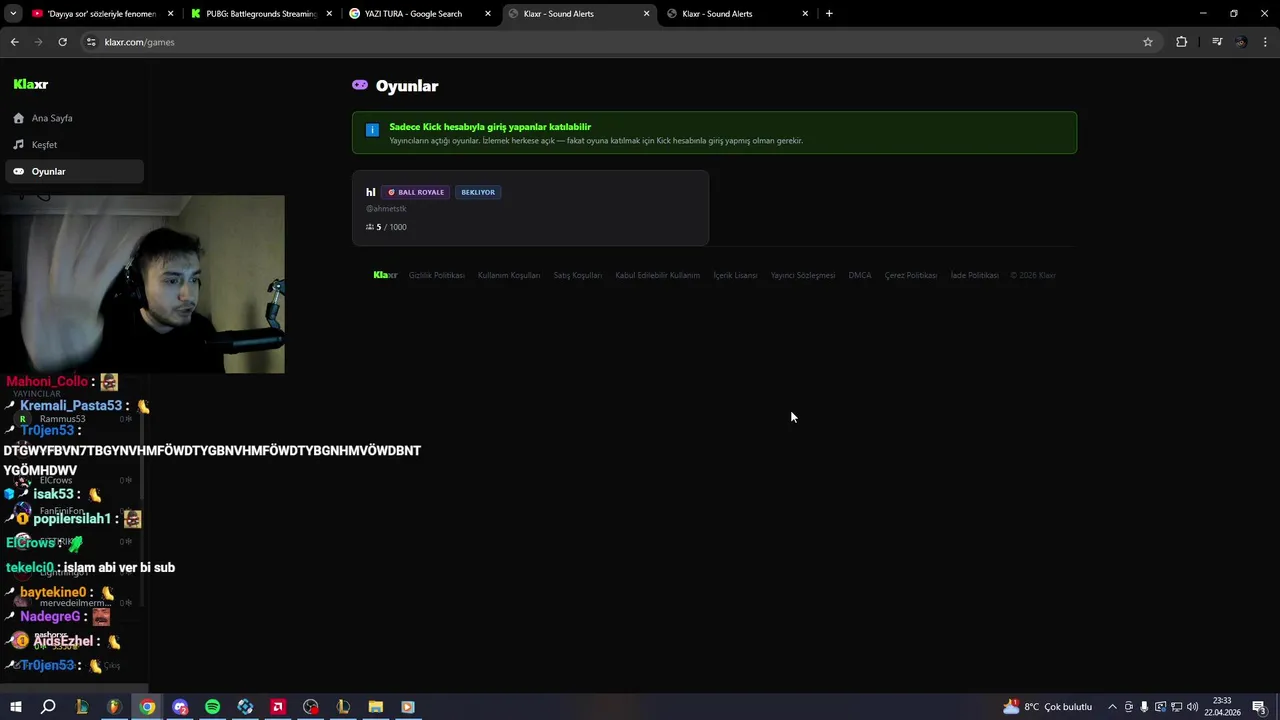
Task: Click the BALL ROYALE badge
Action: tap(415, 192)
